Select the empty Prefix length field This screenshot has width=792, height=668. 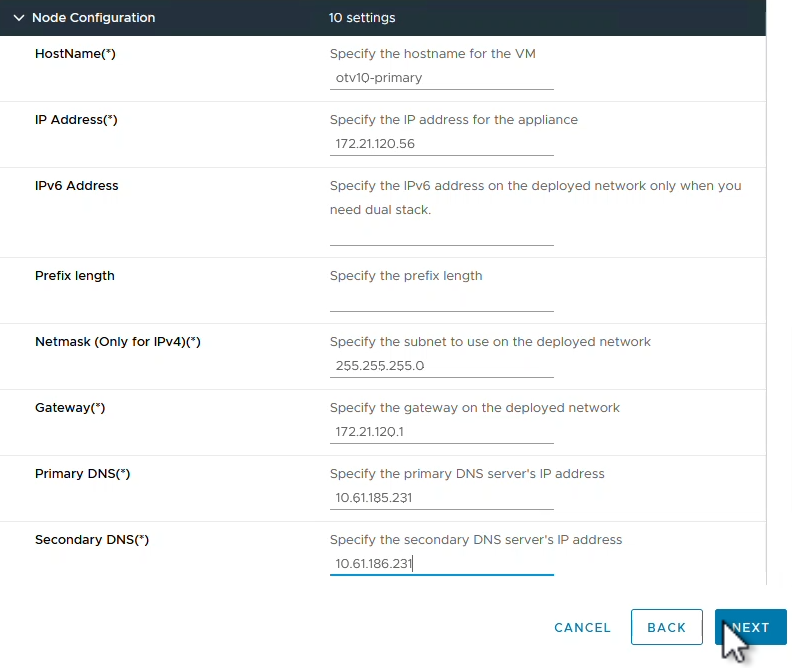tap(441, 300)
